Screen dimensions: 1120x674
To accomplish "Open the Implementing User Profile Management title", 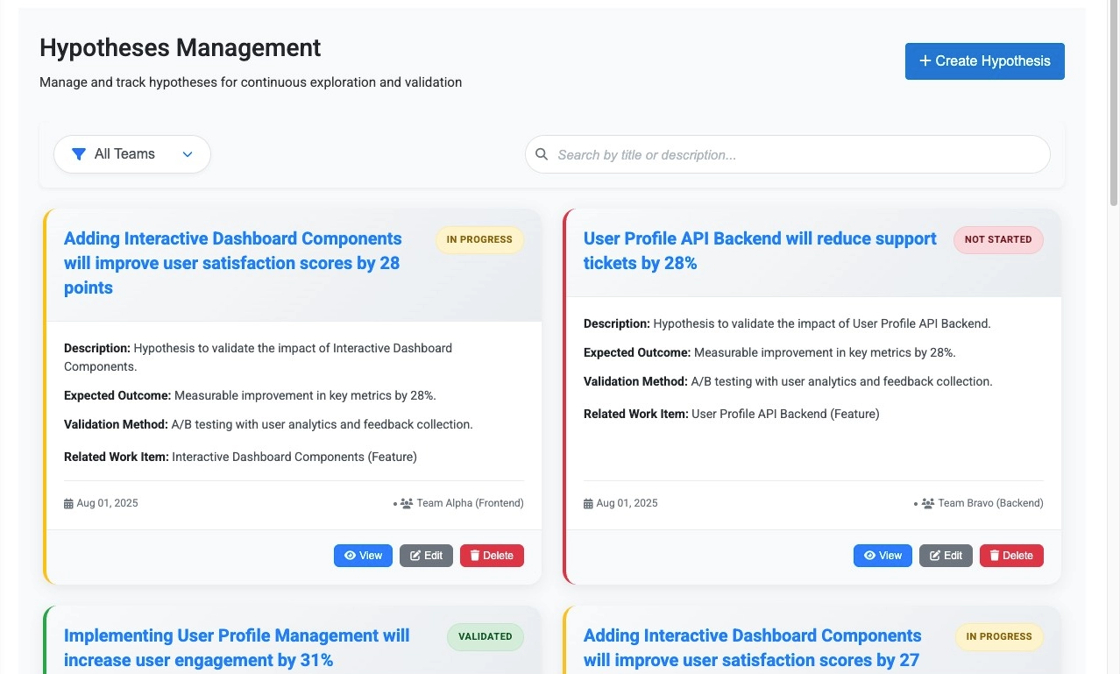I will pos(236,648).
